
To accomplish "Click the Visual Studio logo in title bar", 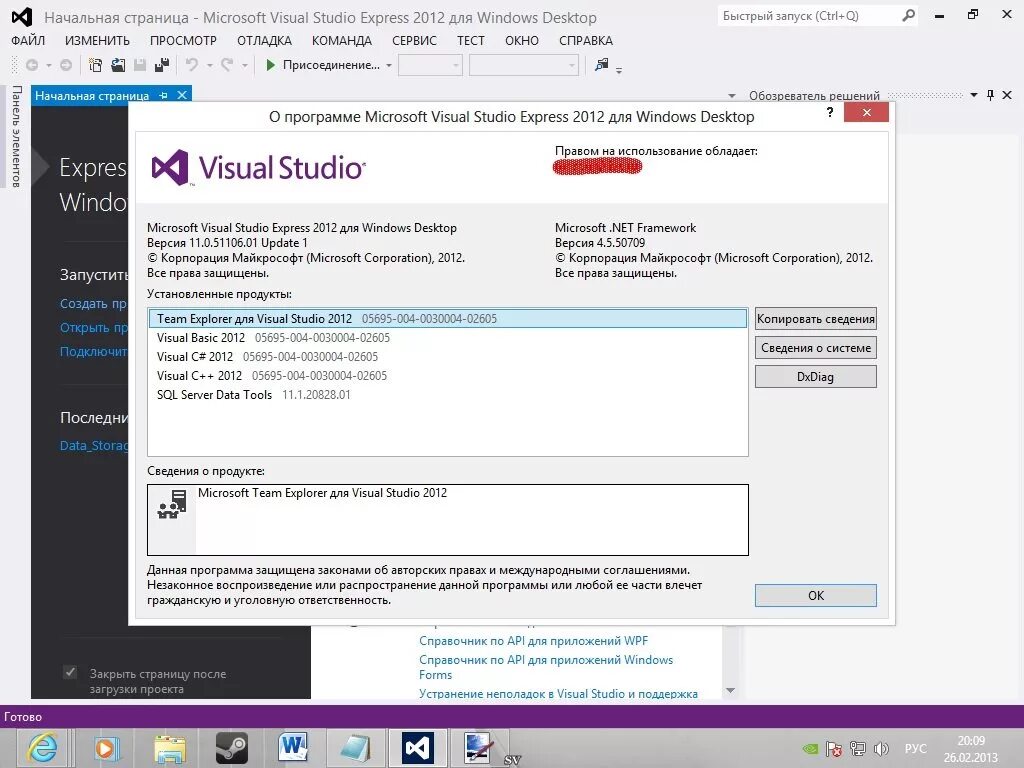I will click(x=22, y=17).
